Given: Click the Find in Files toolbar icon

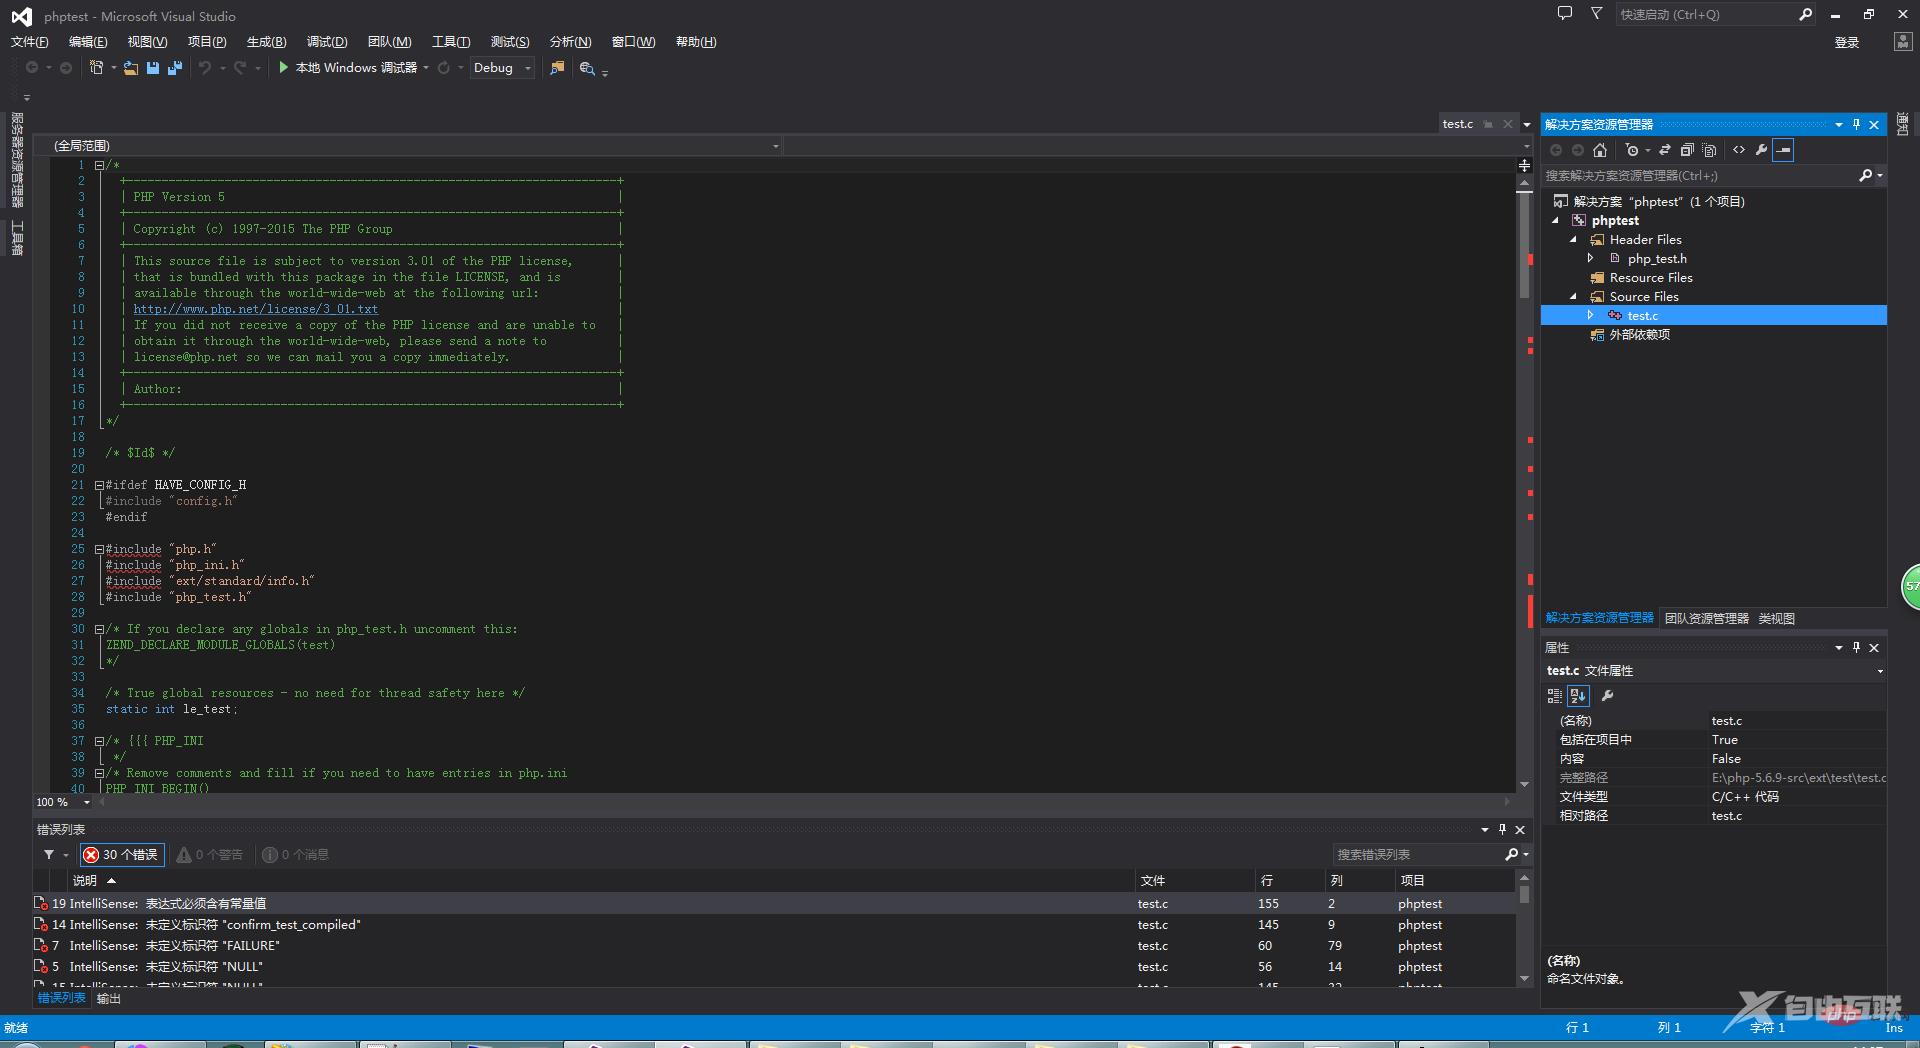Looking at the screenshot, I should 557,68.
